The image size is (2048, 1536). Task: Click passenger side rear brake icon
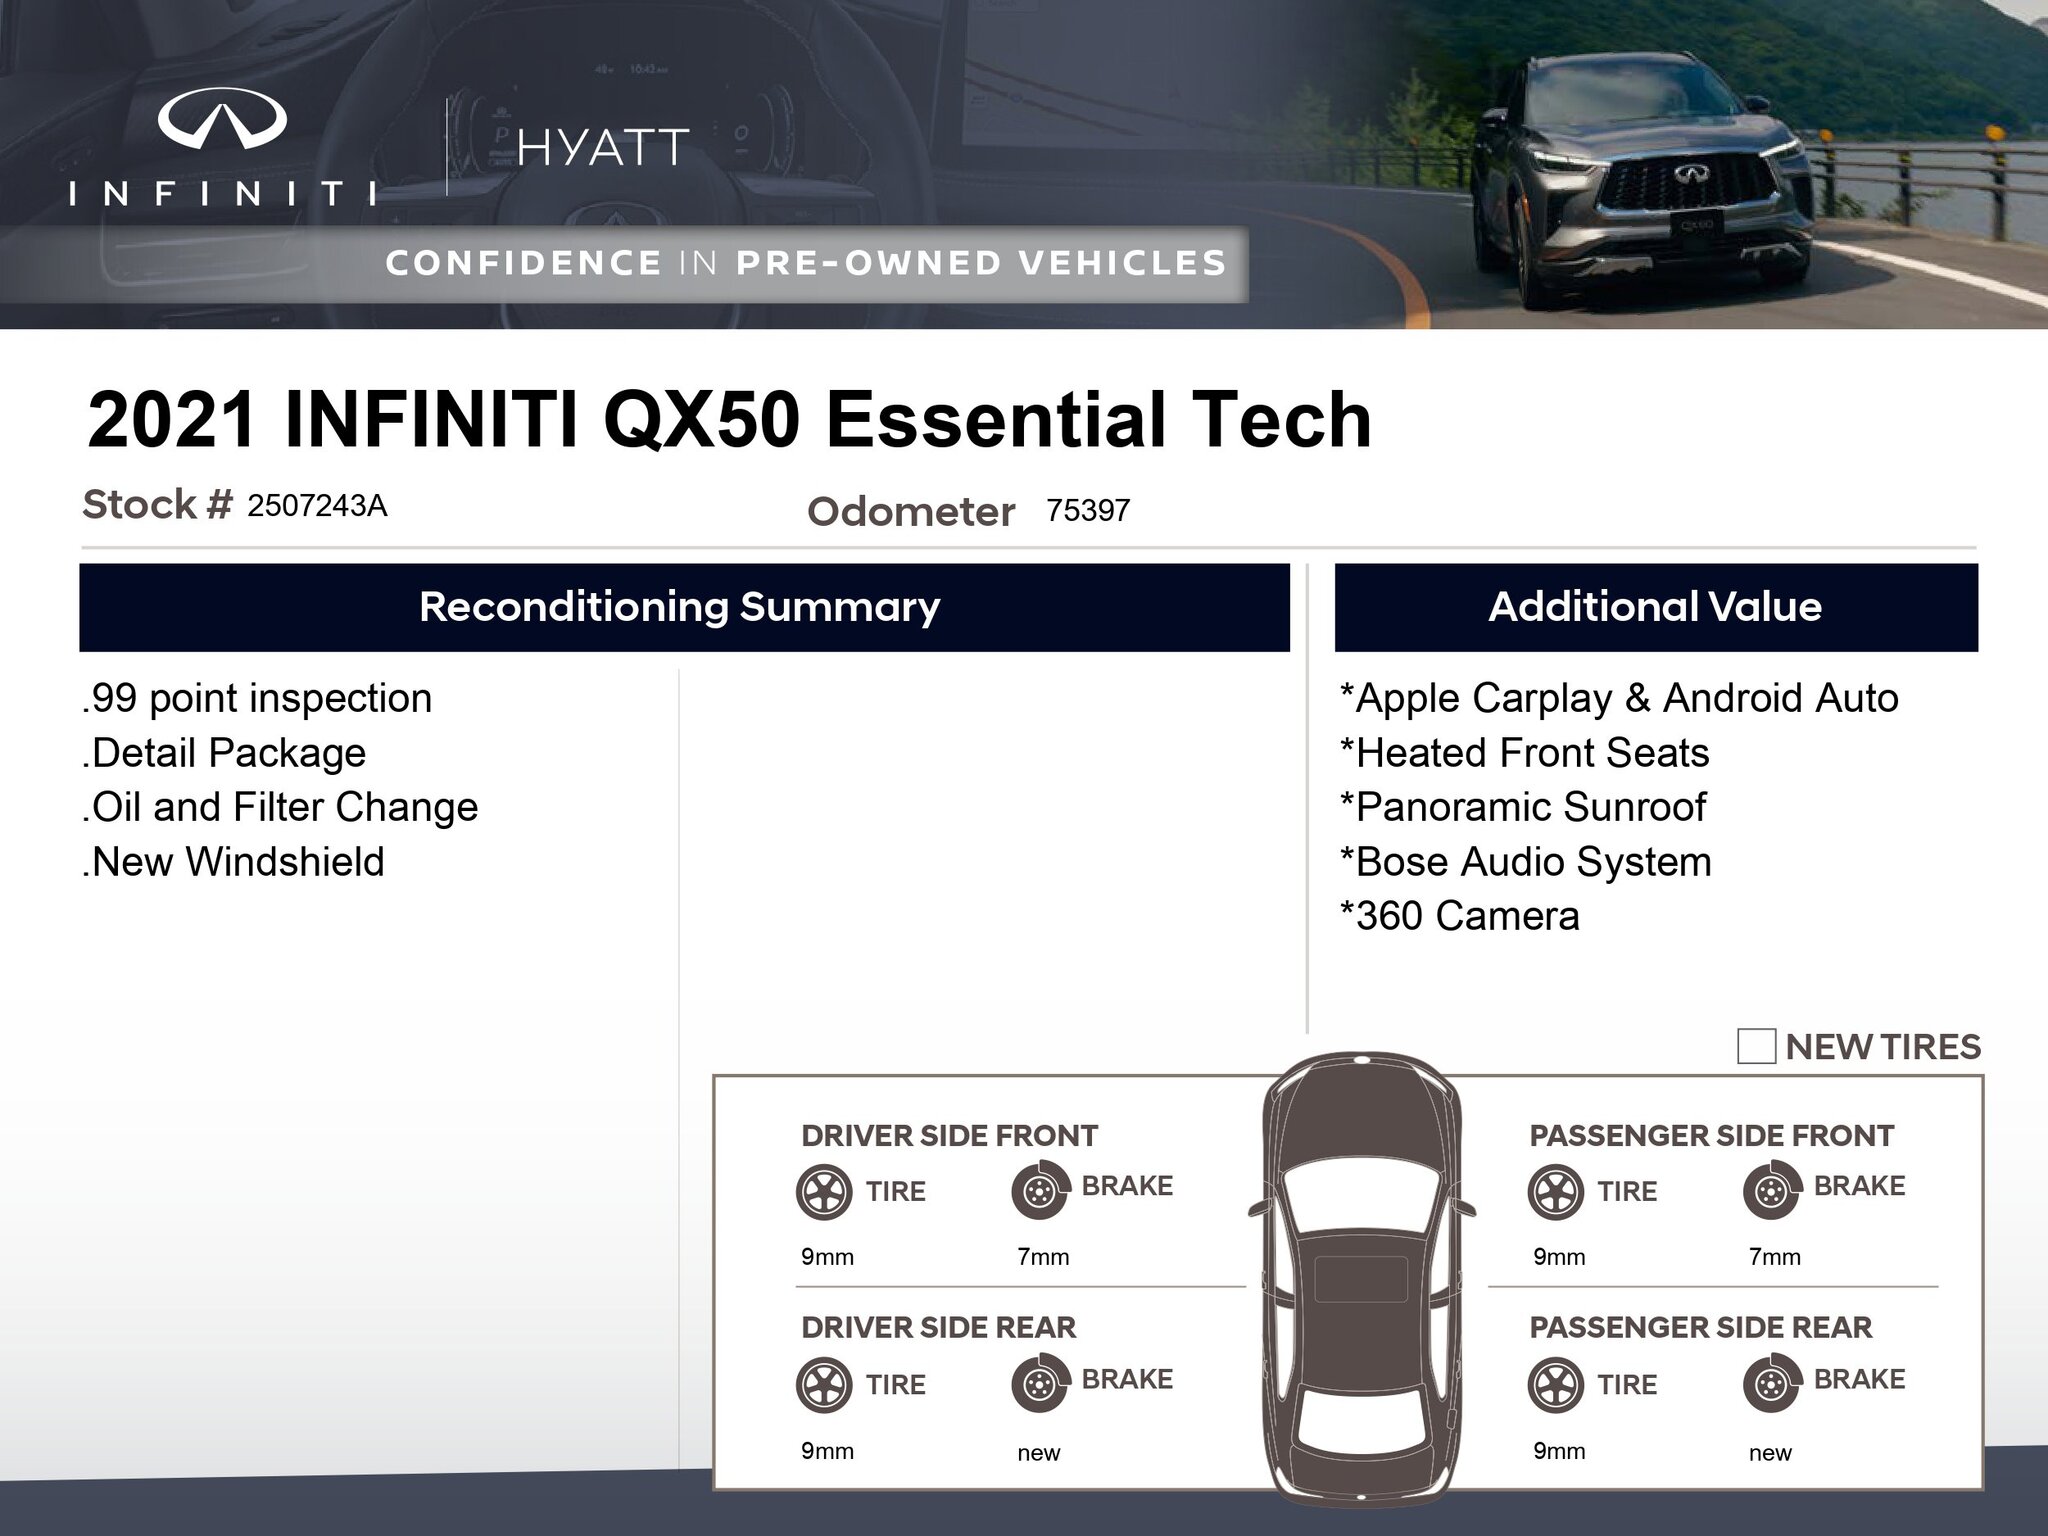tap(1771, 1384)
